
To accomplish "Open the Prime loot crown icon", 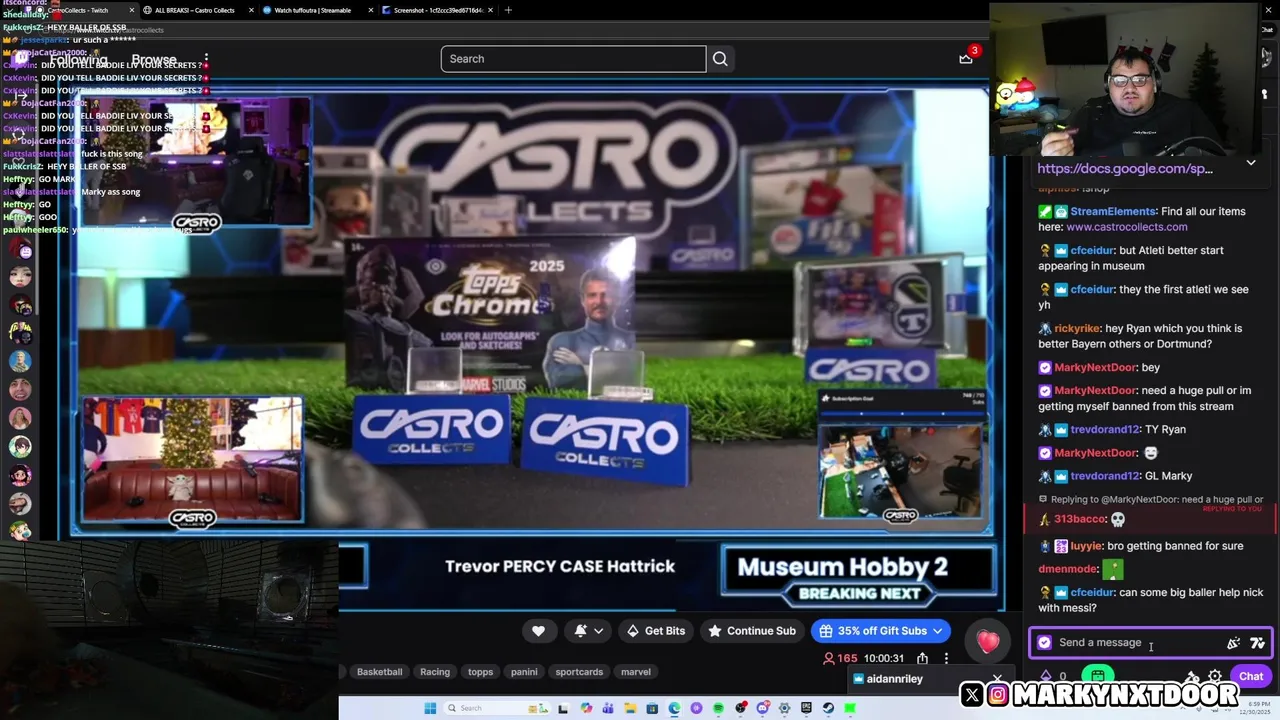I will pos(966,59).
